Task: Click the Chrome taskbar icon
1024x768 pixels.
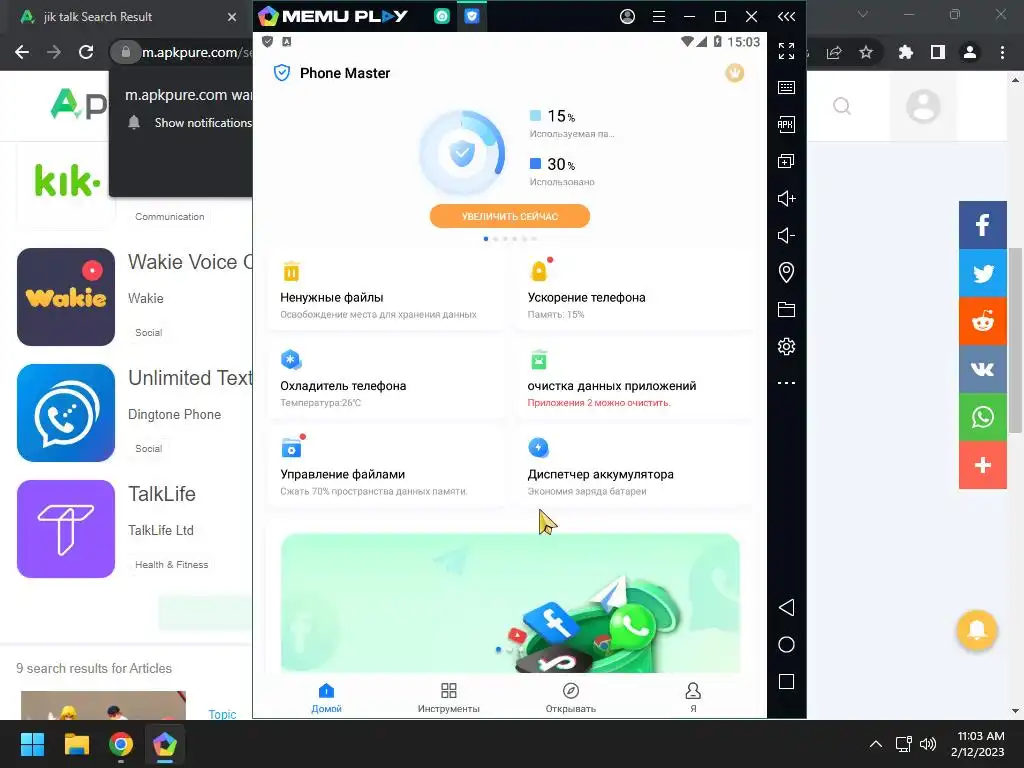Action: tap(121, 744)
